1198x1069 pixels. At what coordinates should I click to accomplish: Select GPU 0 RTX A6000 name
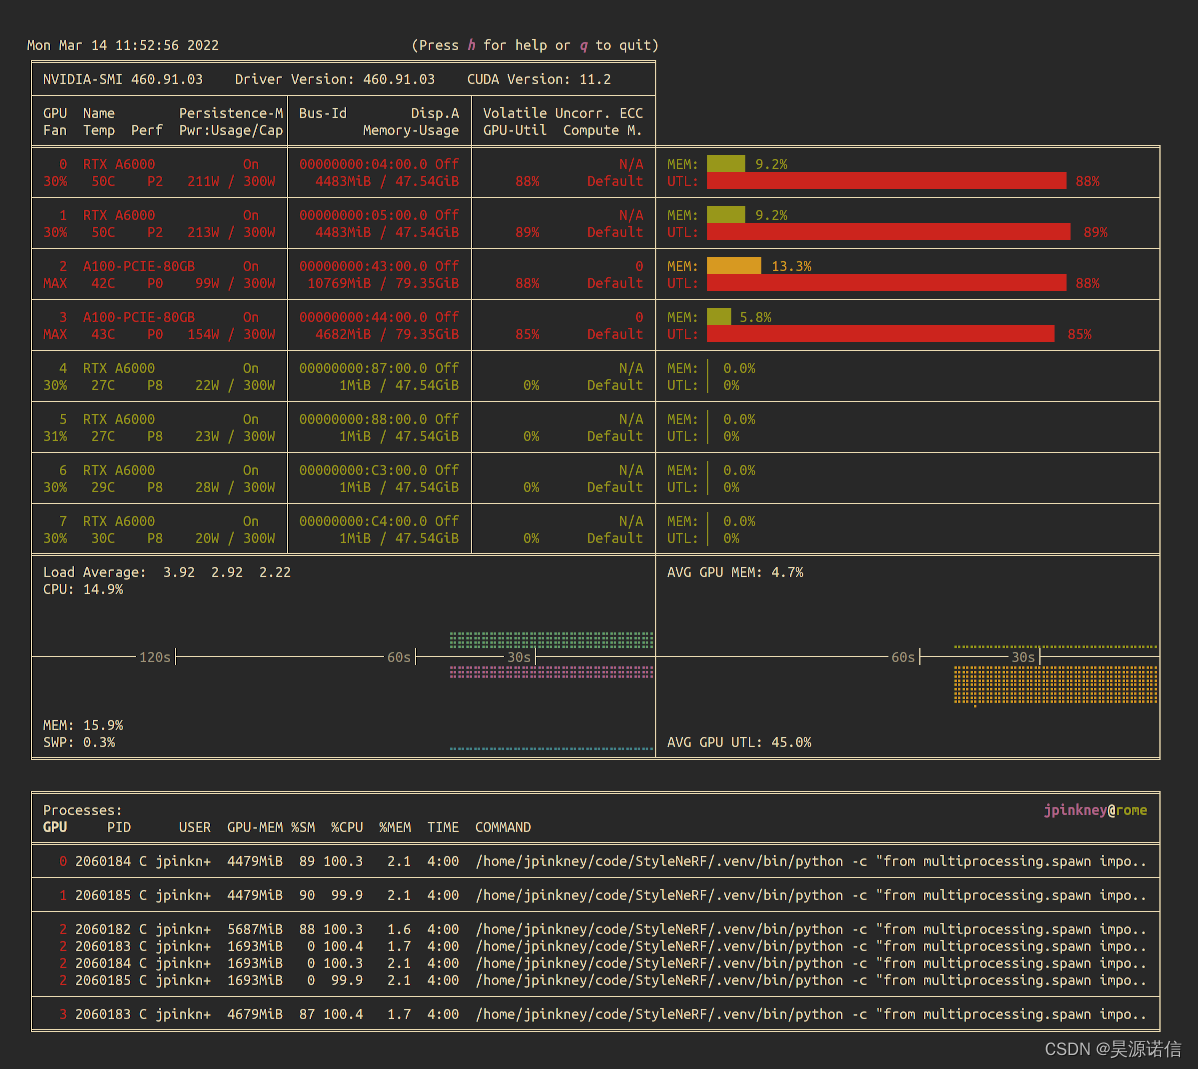pyautogui.click(x=118, y=164)
